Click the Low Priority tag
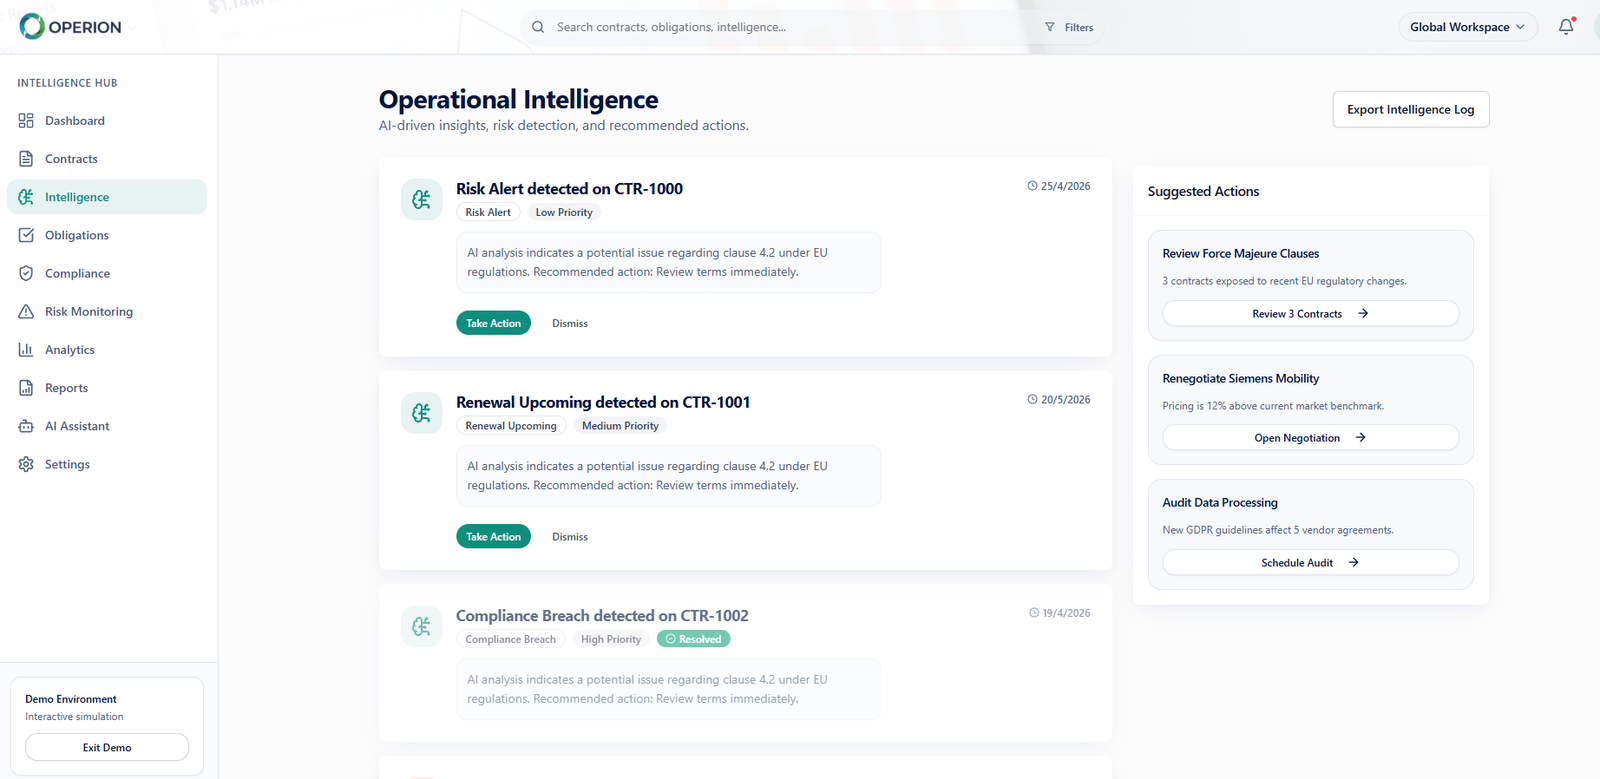1600x779 pixels. point(564,212)
